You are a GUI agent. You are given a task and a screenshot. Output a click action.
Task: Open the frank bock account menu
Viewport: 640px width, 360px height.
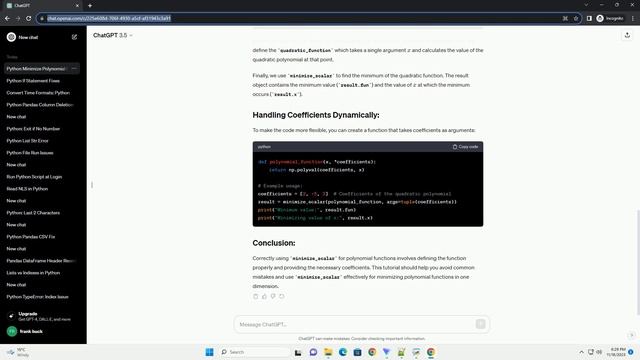(43, 331)
